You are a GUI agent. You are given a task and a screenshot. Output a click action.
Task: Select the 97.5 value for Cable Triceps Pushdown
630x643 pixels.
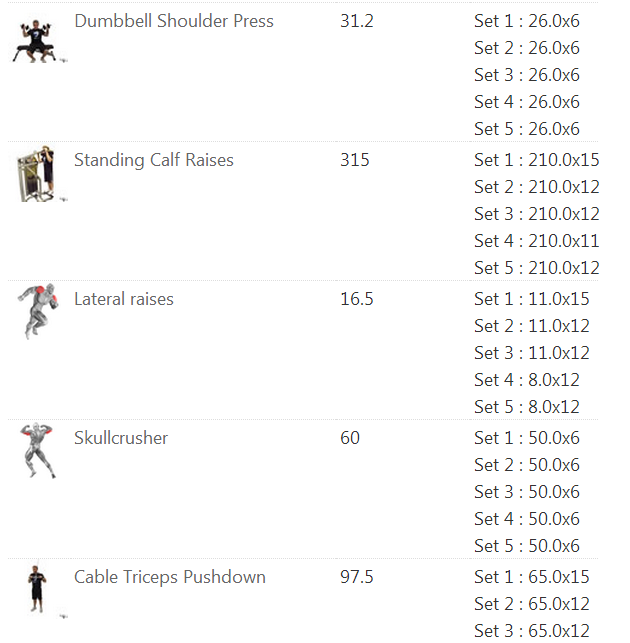(357, 577)
